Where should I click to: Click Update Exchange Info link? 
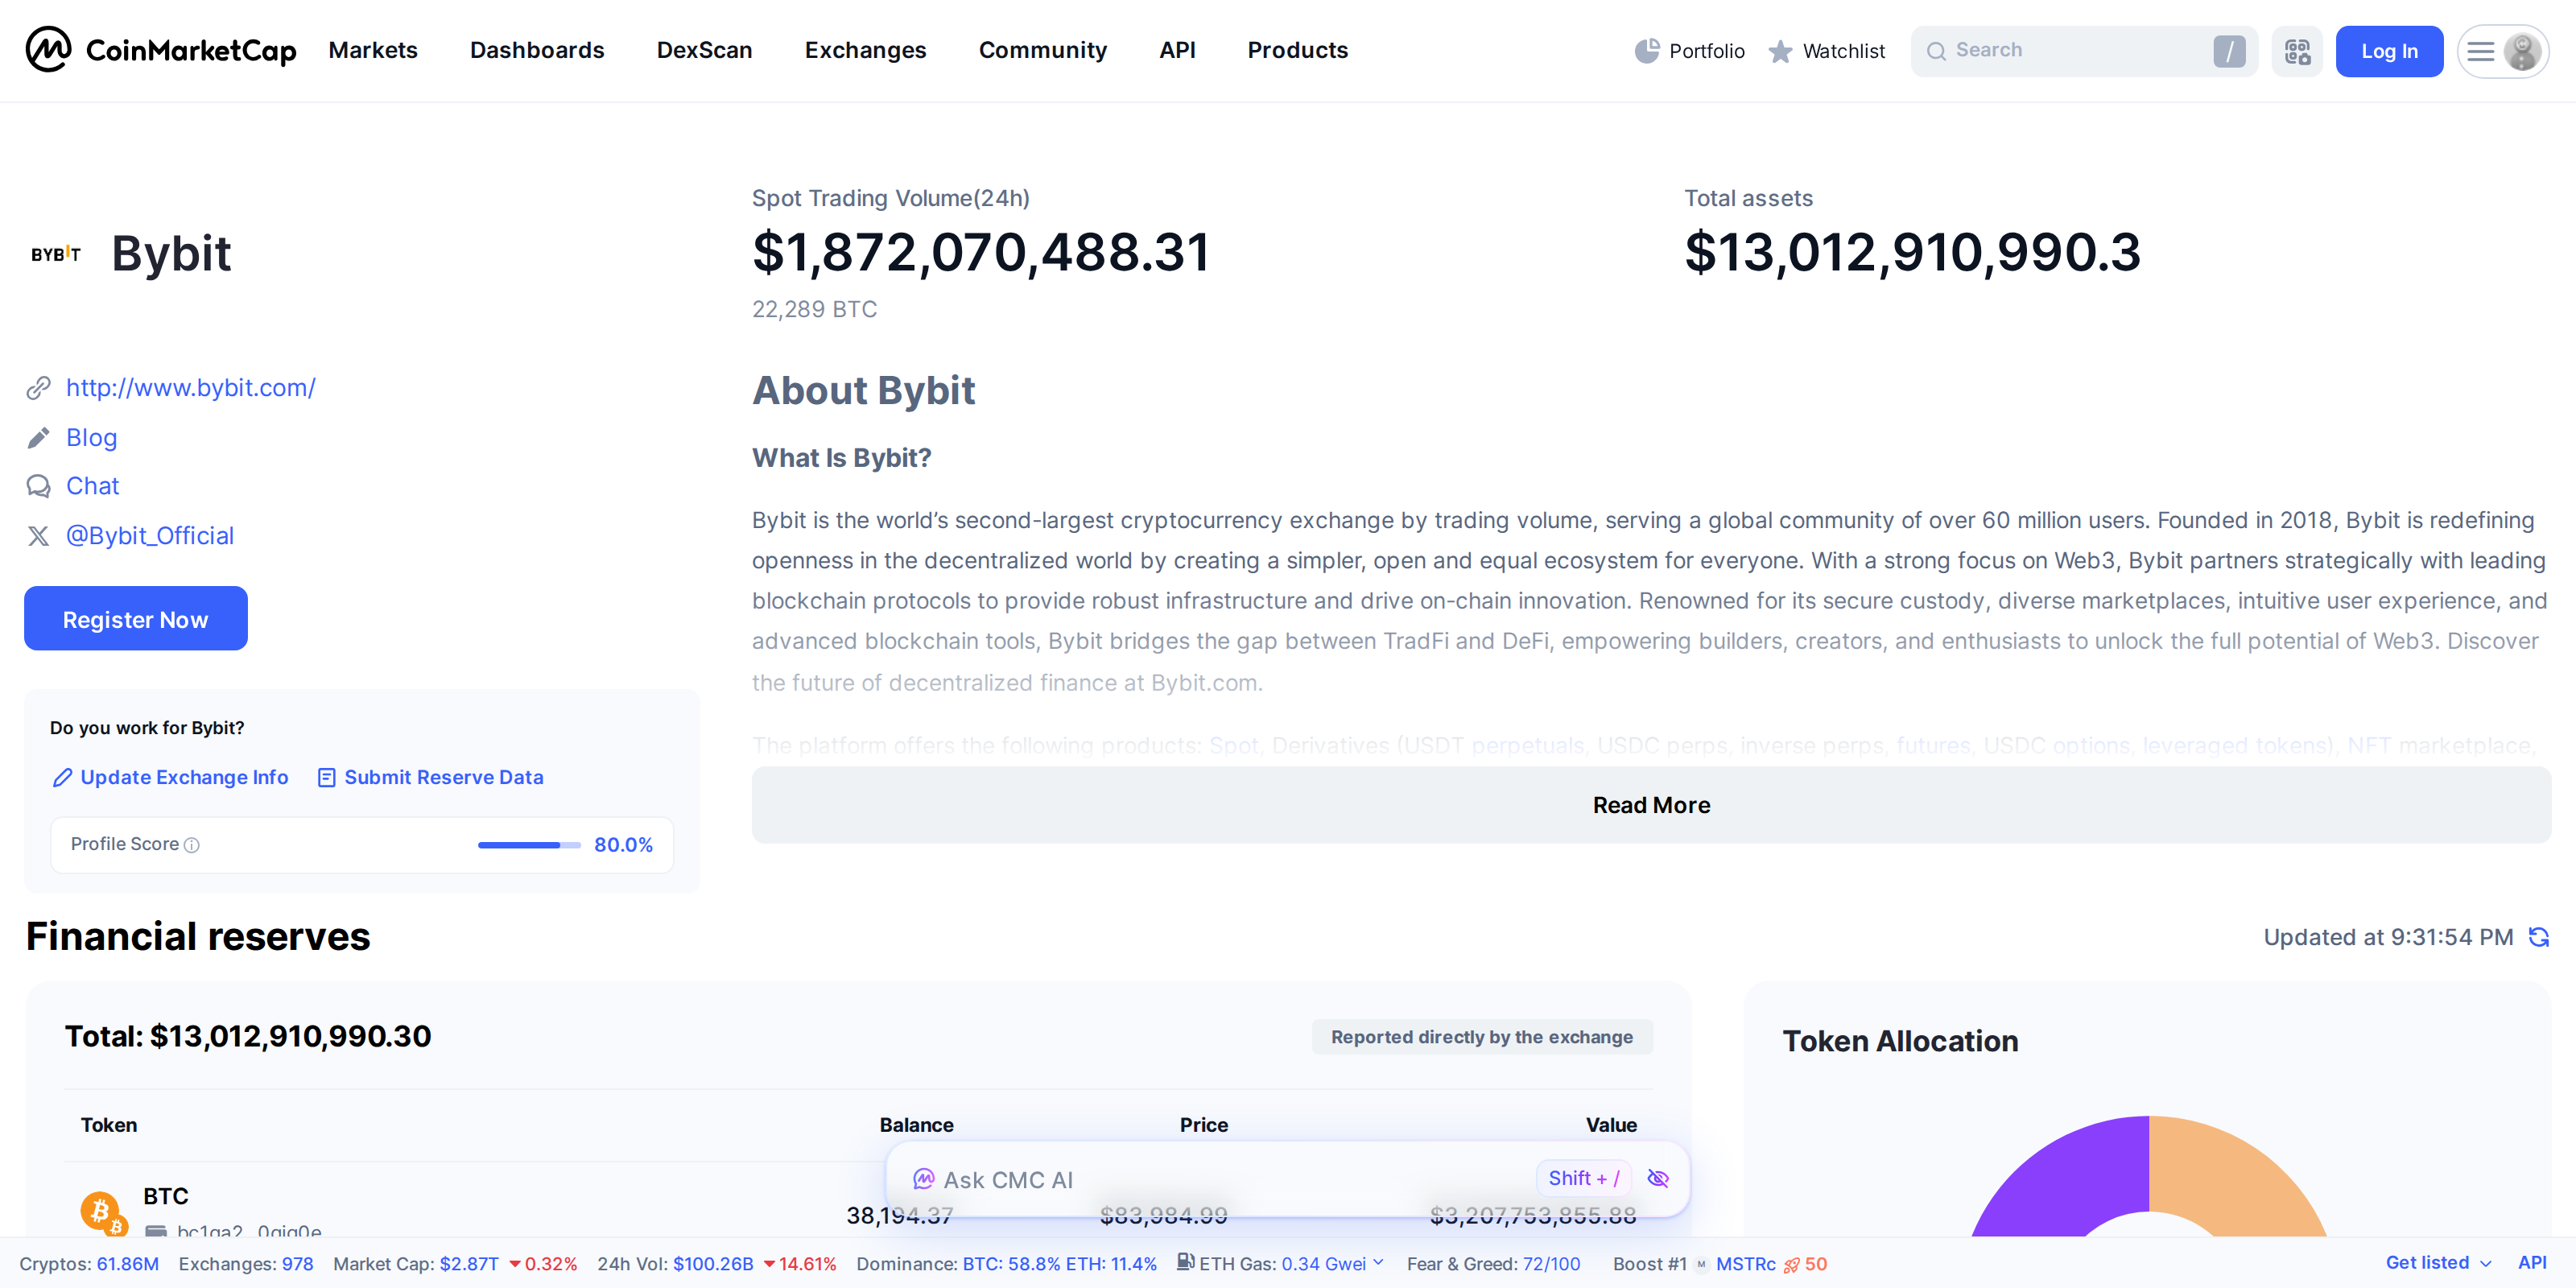(170, 778)
